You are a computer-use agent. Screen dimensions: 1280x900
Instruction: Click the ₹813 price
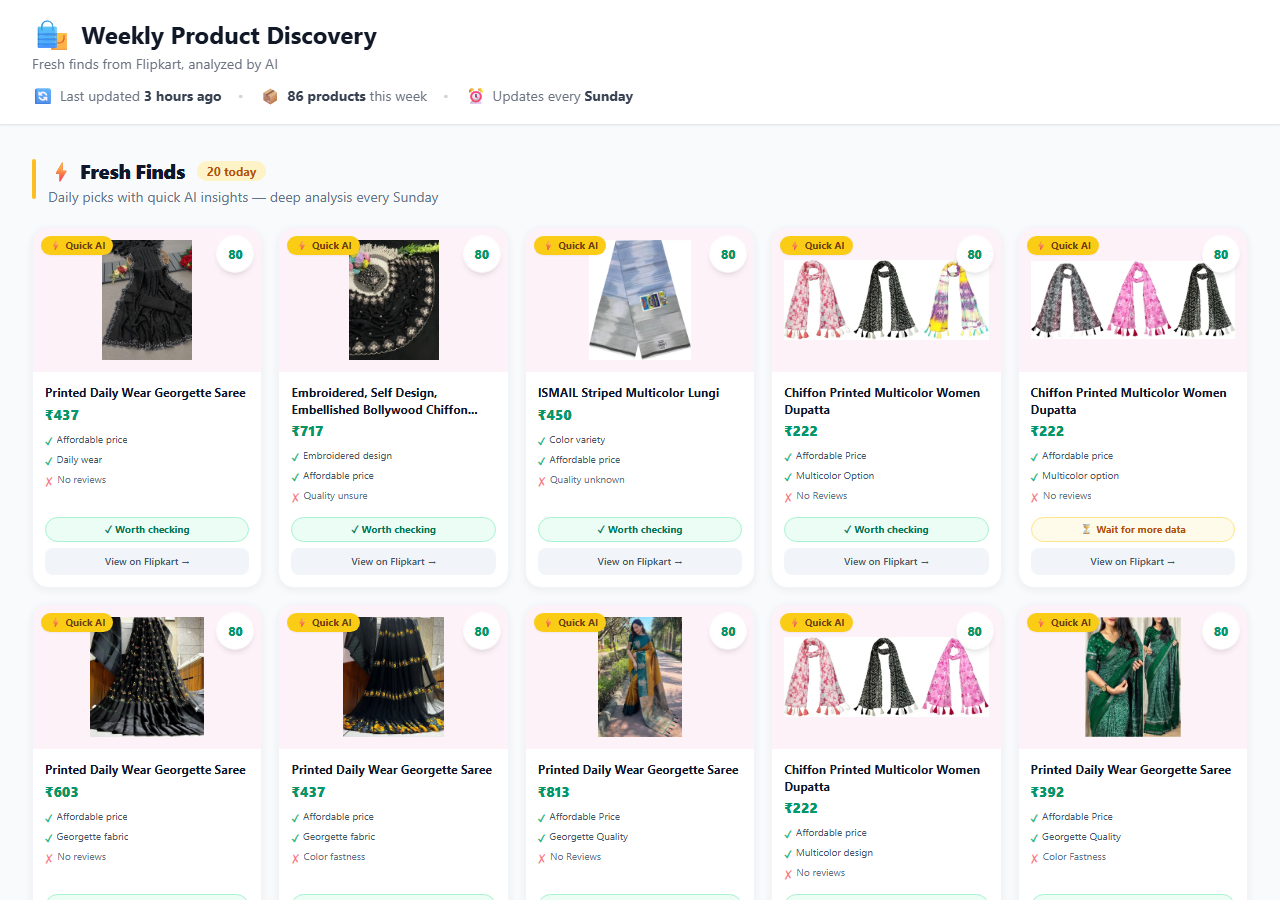pyautogui.click(x=554, y=792)
